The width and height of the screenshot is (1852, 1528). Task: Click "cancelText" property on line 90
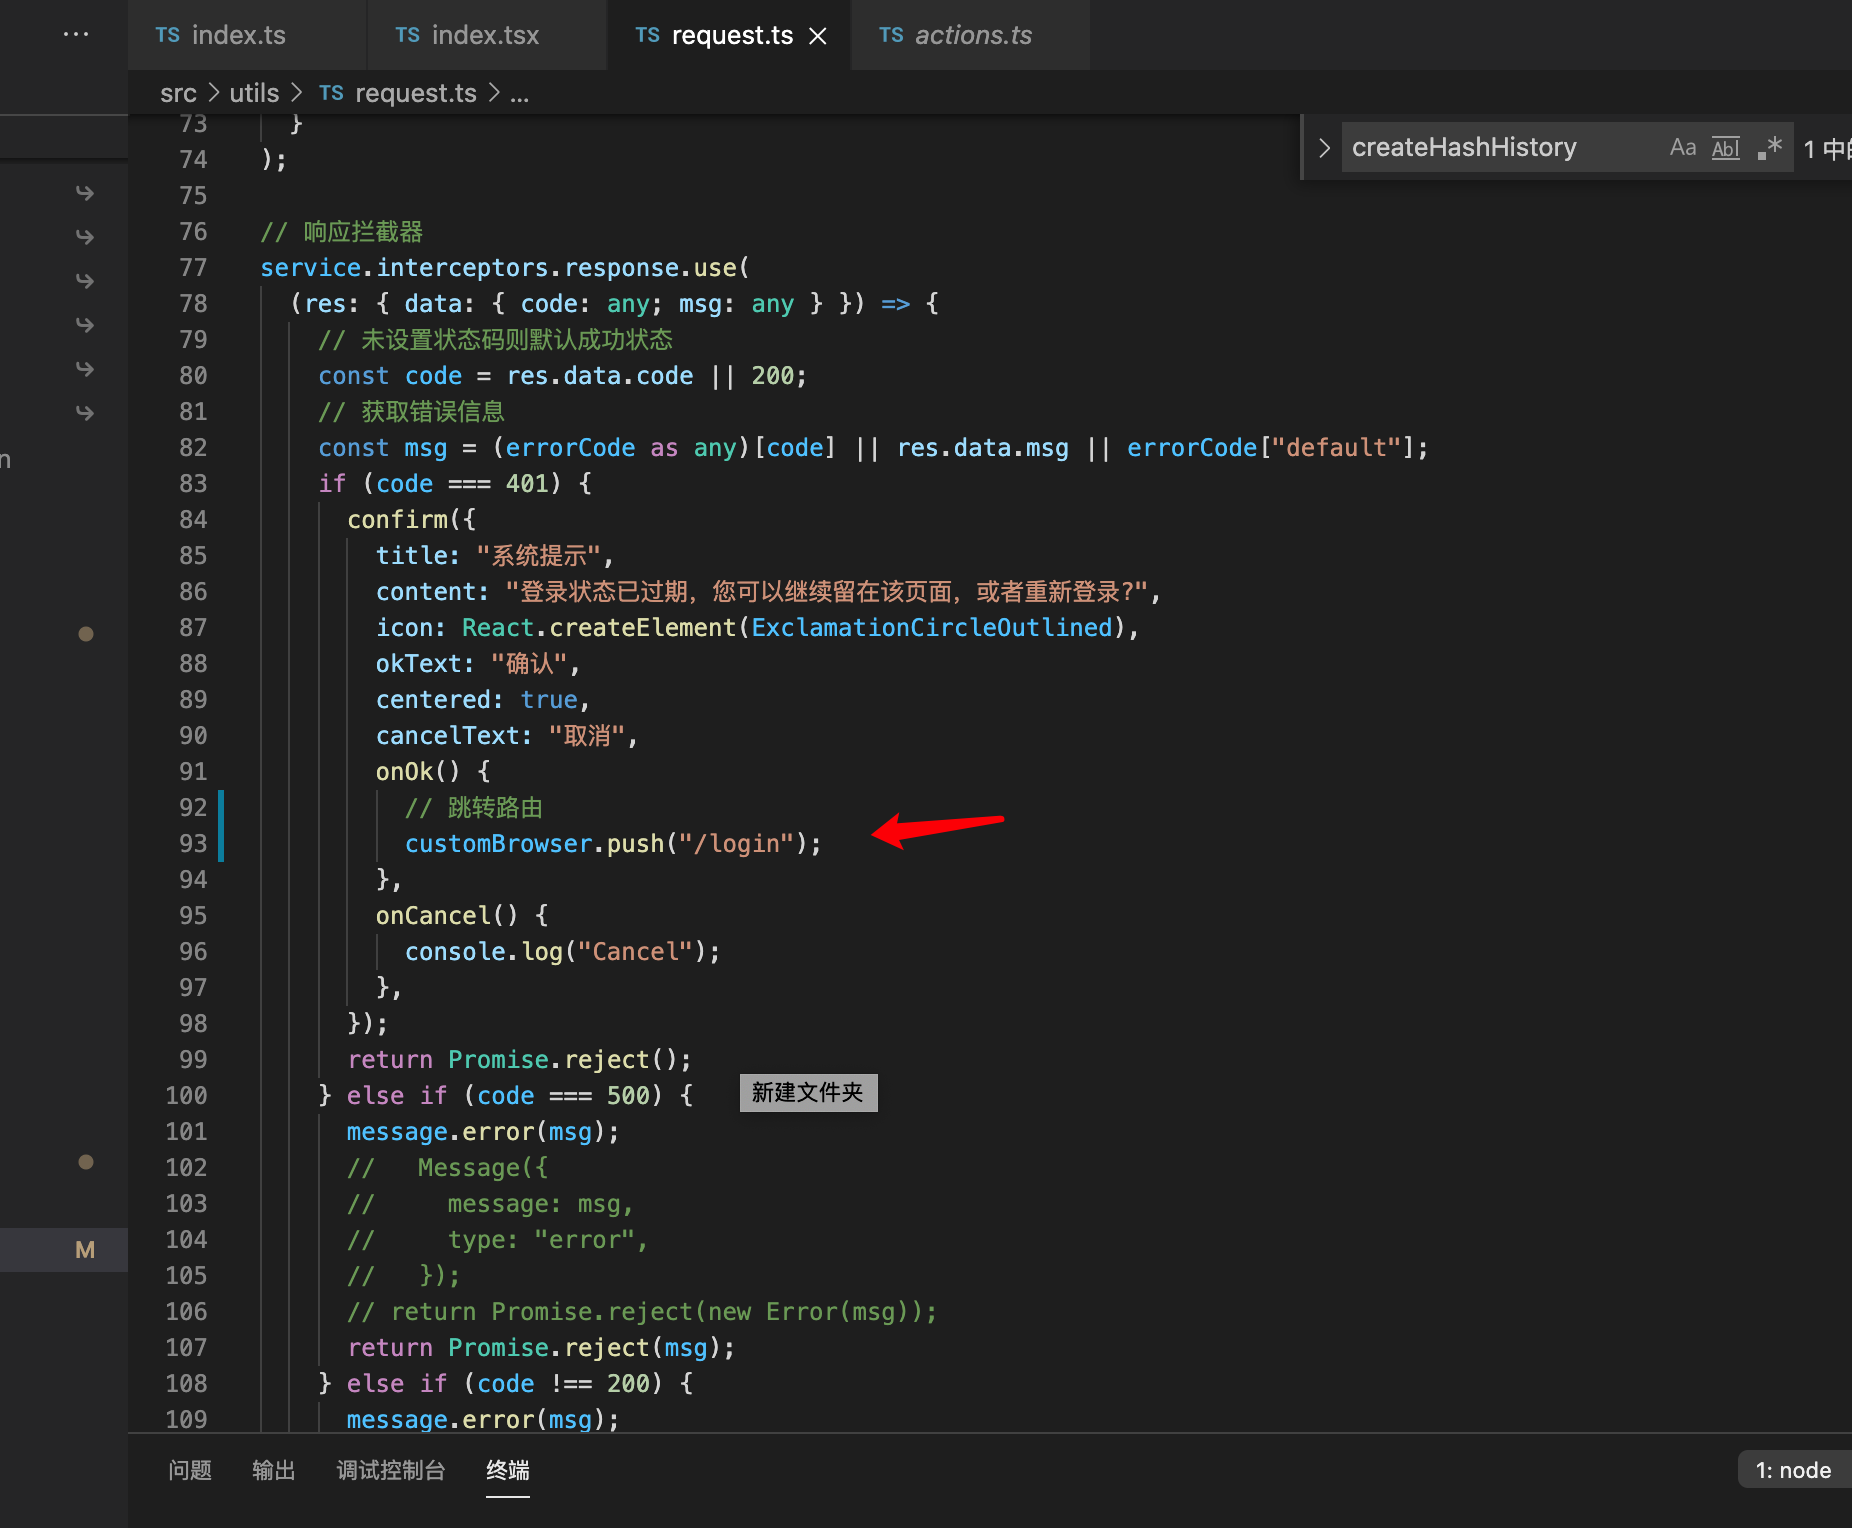[448, 735]
